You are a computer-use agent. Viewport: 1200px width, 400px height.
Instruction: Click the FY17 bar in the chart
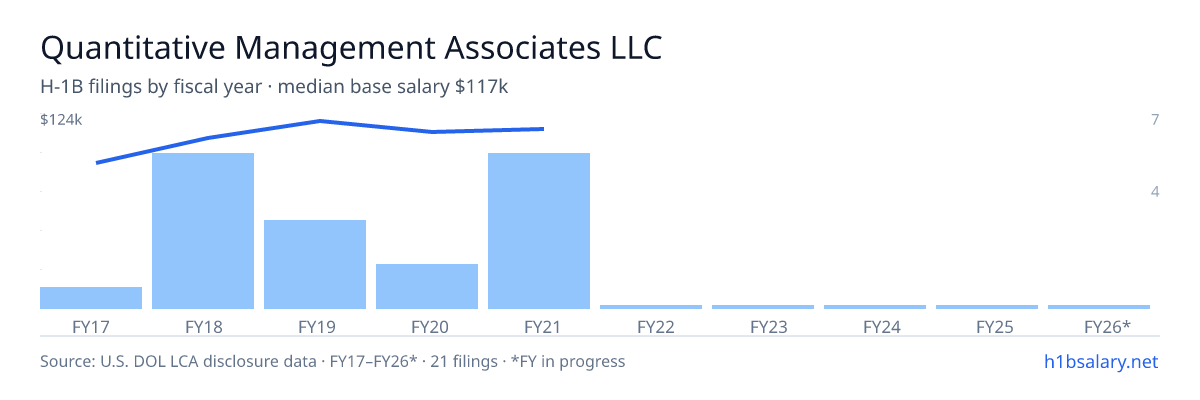point(91,298)
